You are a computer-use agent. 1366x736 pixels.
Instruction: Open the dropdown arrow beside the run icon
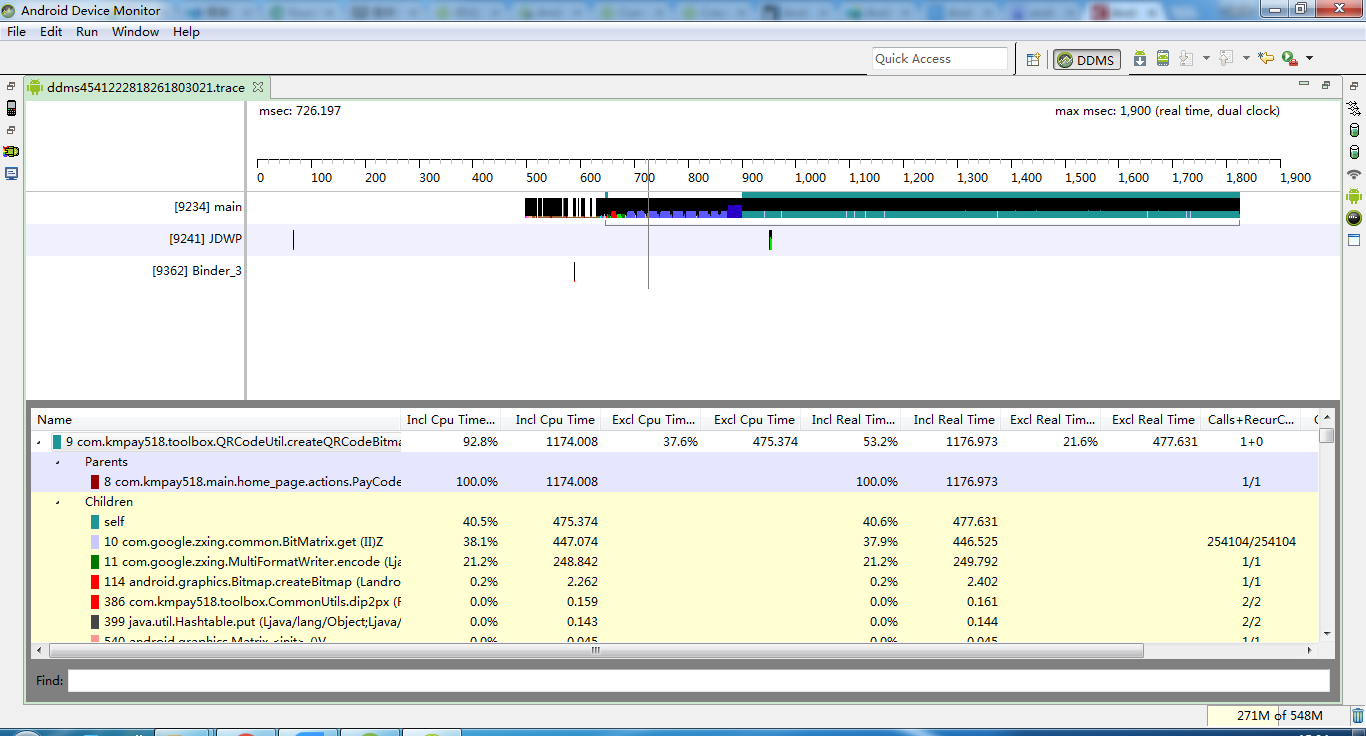click(x=1309, y=59)
